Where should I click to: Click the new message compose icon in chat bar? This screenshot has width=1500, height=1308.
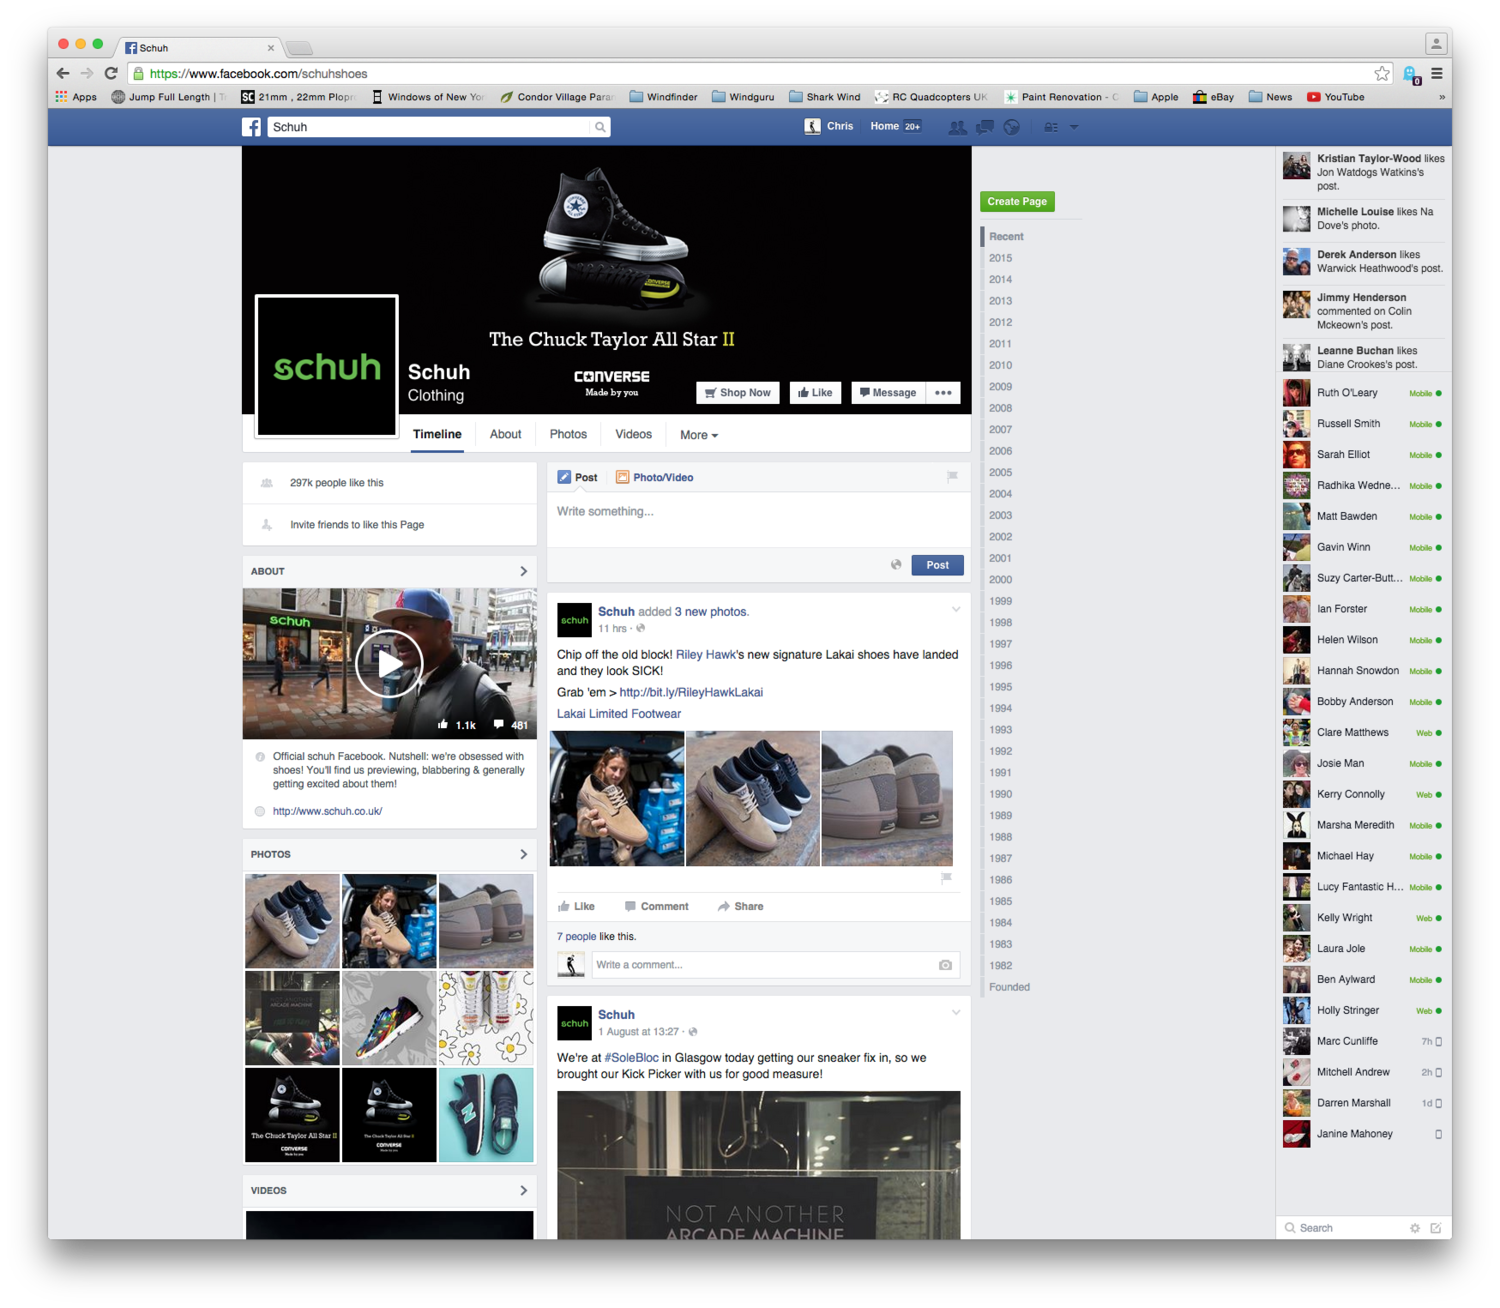1436,1228
